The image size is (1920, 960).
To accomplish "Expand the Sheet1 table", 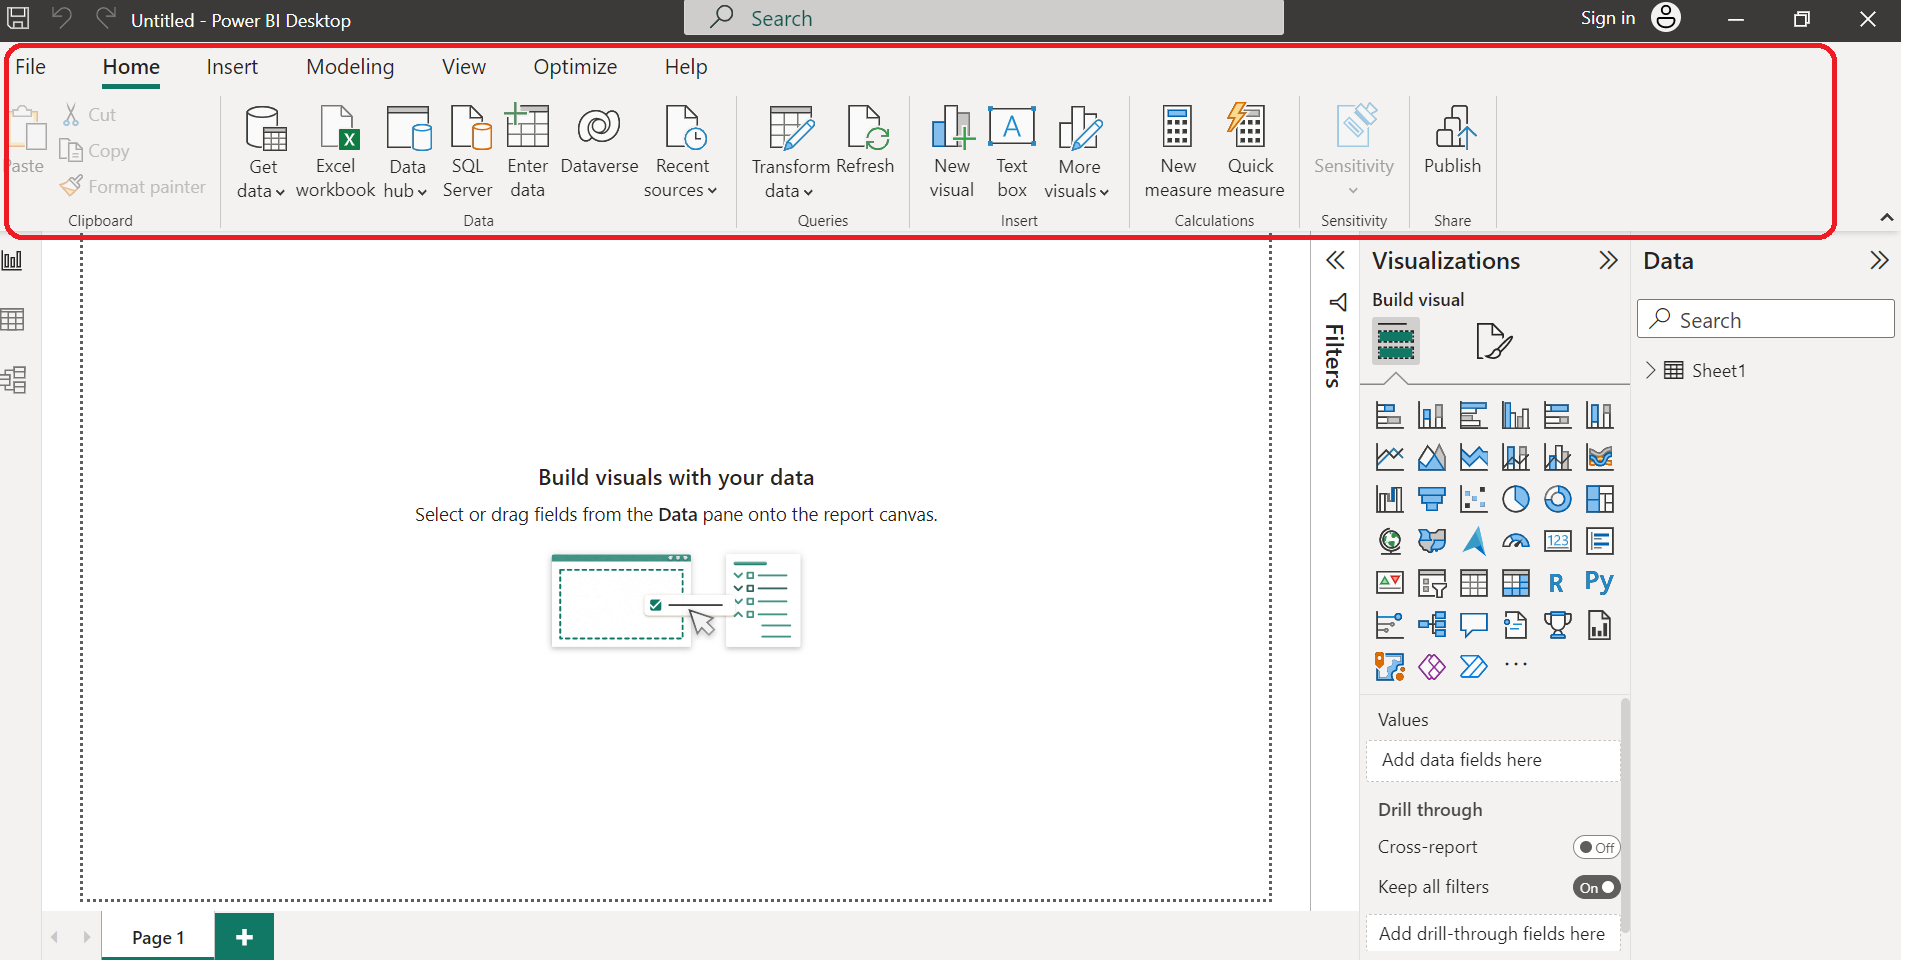I will click(1650, 370).
